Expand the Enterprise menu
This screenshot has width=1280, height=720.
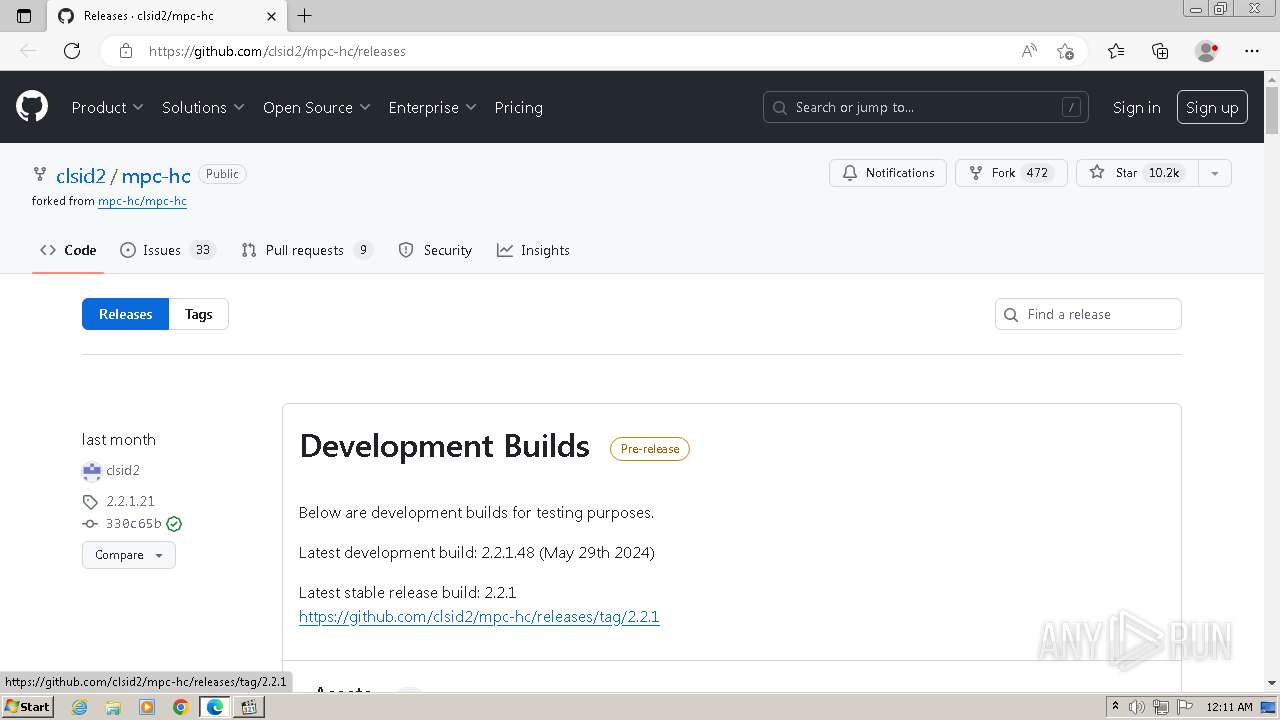[432, 107]
